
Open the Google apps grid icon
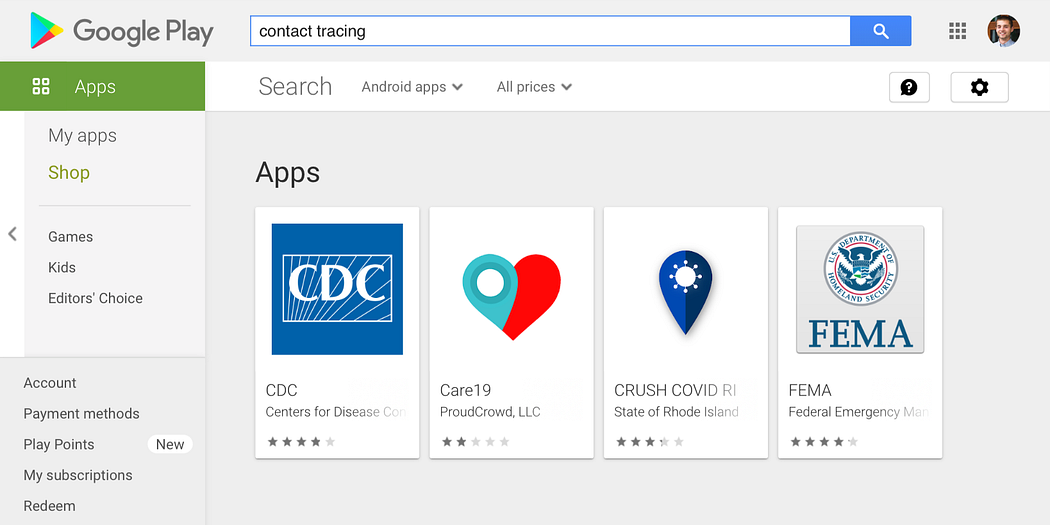tap(958, 31)
